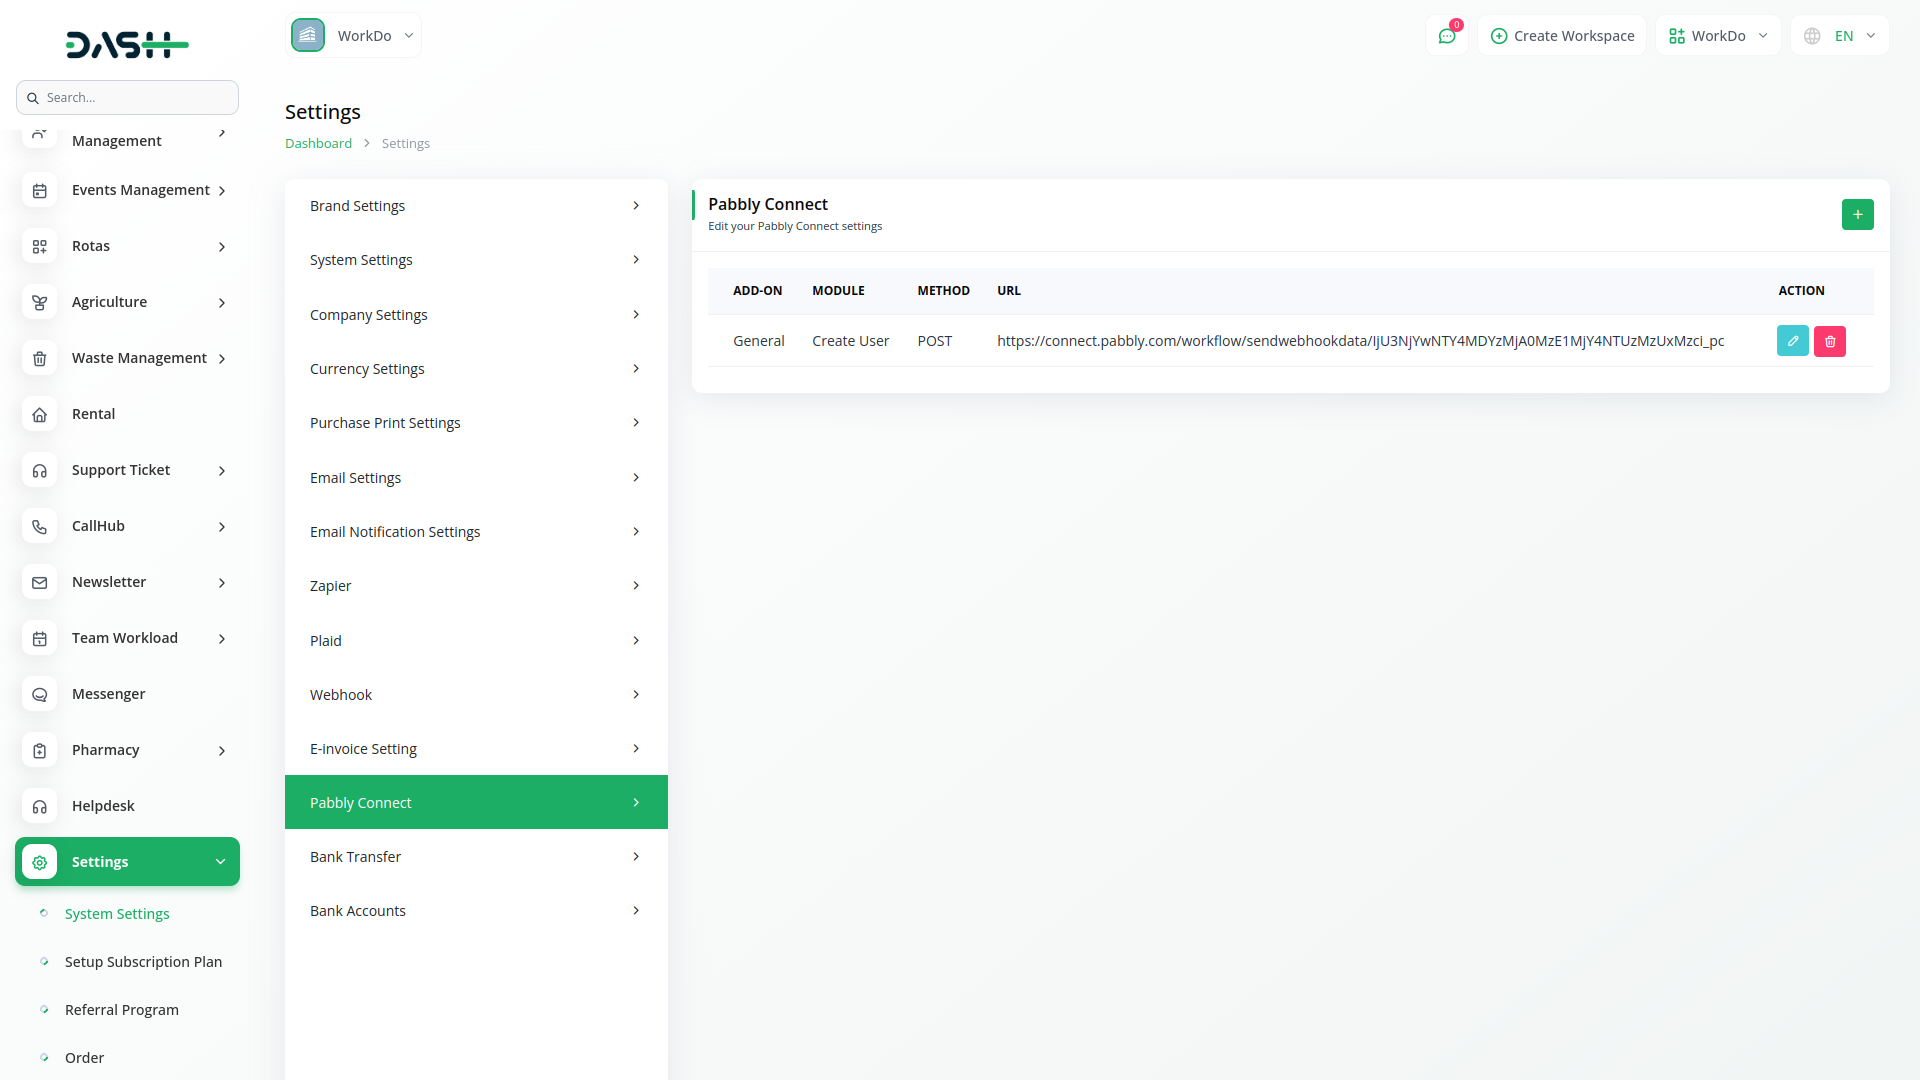Select the active Pabbly Connect menu item

pyautogui.click(x=476, y=803)
